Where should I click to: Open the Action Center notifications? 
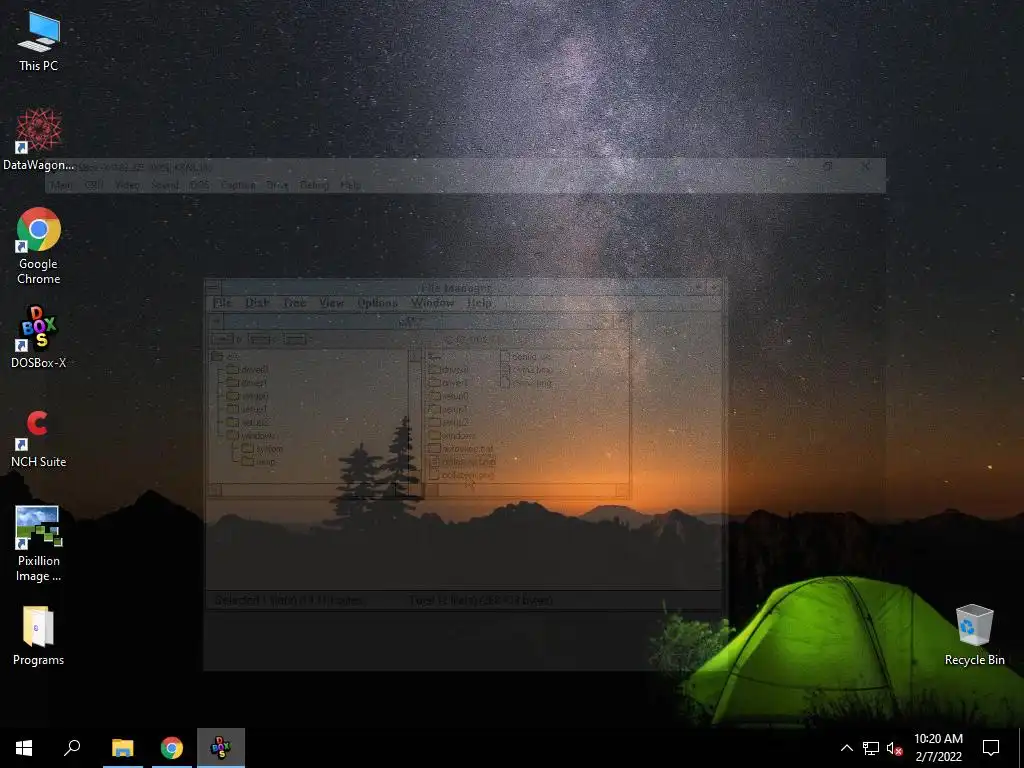coord(991,748)
